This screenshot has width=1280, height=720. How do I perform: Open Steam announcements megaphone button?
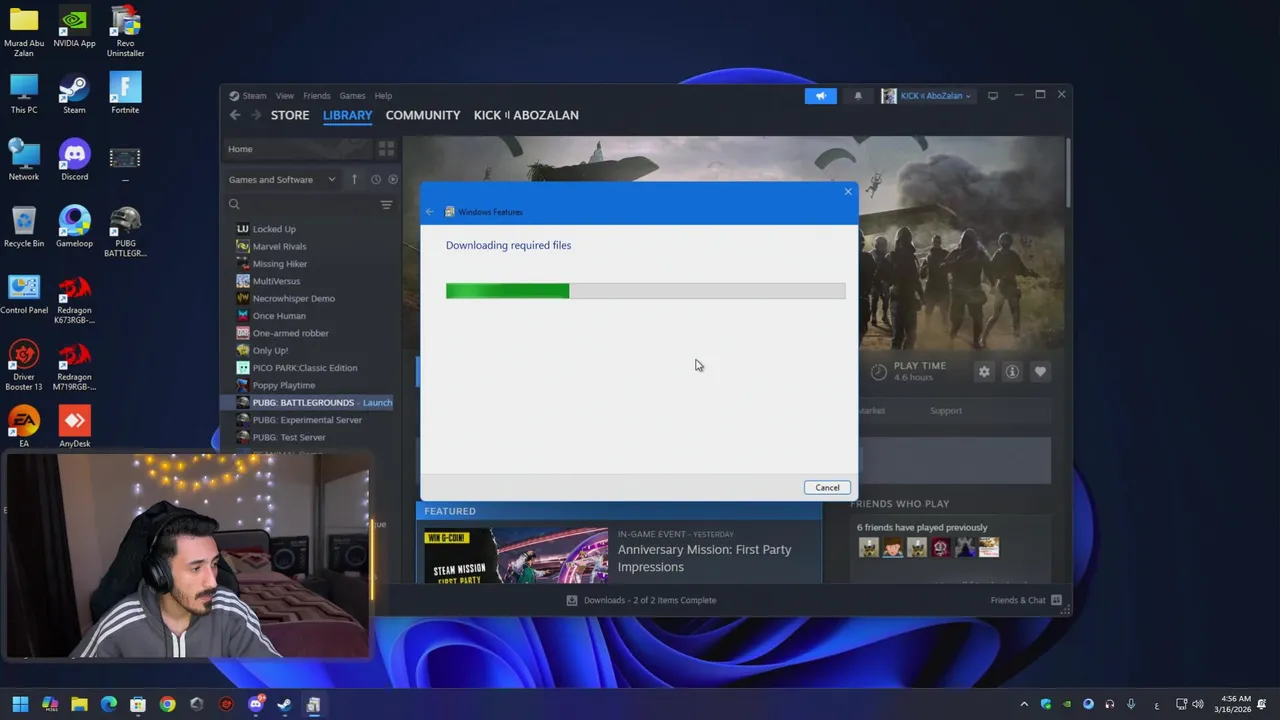[820, 96]
